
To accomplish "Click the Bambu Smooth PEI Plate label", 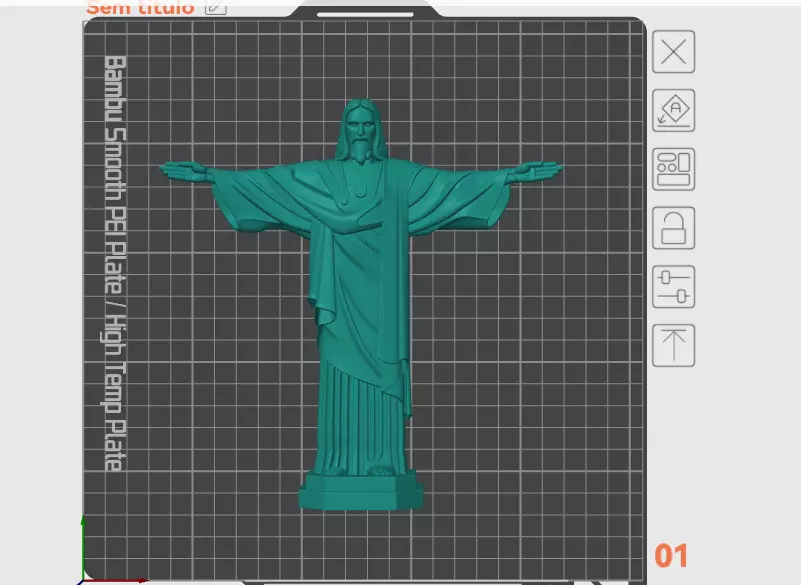I will tap(114, 263).
